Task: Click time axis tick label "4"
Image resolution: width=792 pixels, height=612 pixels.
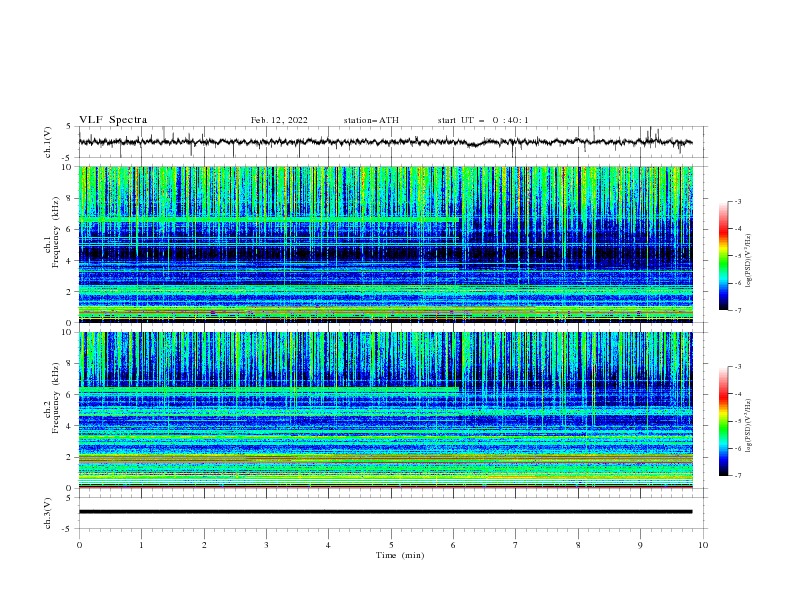Action: (x=328, y=545)
